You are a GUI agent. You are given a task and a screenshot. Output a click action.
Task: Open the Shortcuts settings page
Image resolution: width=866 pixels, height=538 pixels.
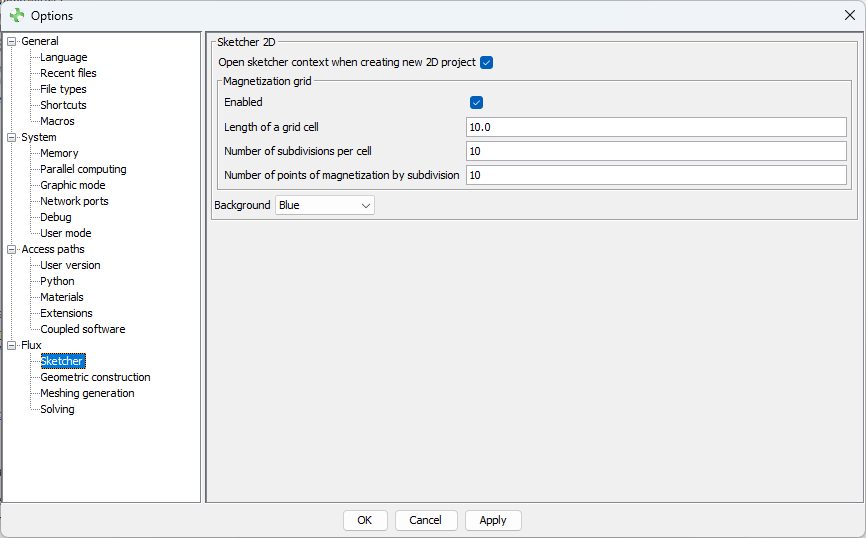[63, 105]
